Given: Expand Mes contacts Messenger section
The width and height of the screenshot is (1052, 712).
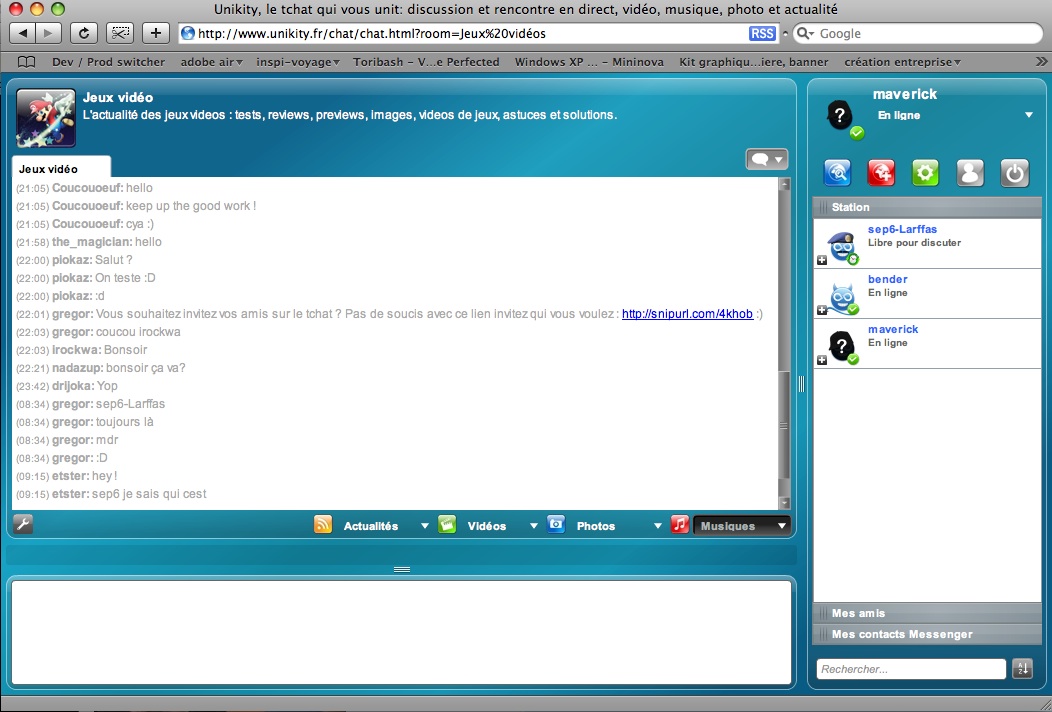Looking at the screenshot, I should click(x=927, y=634).
